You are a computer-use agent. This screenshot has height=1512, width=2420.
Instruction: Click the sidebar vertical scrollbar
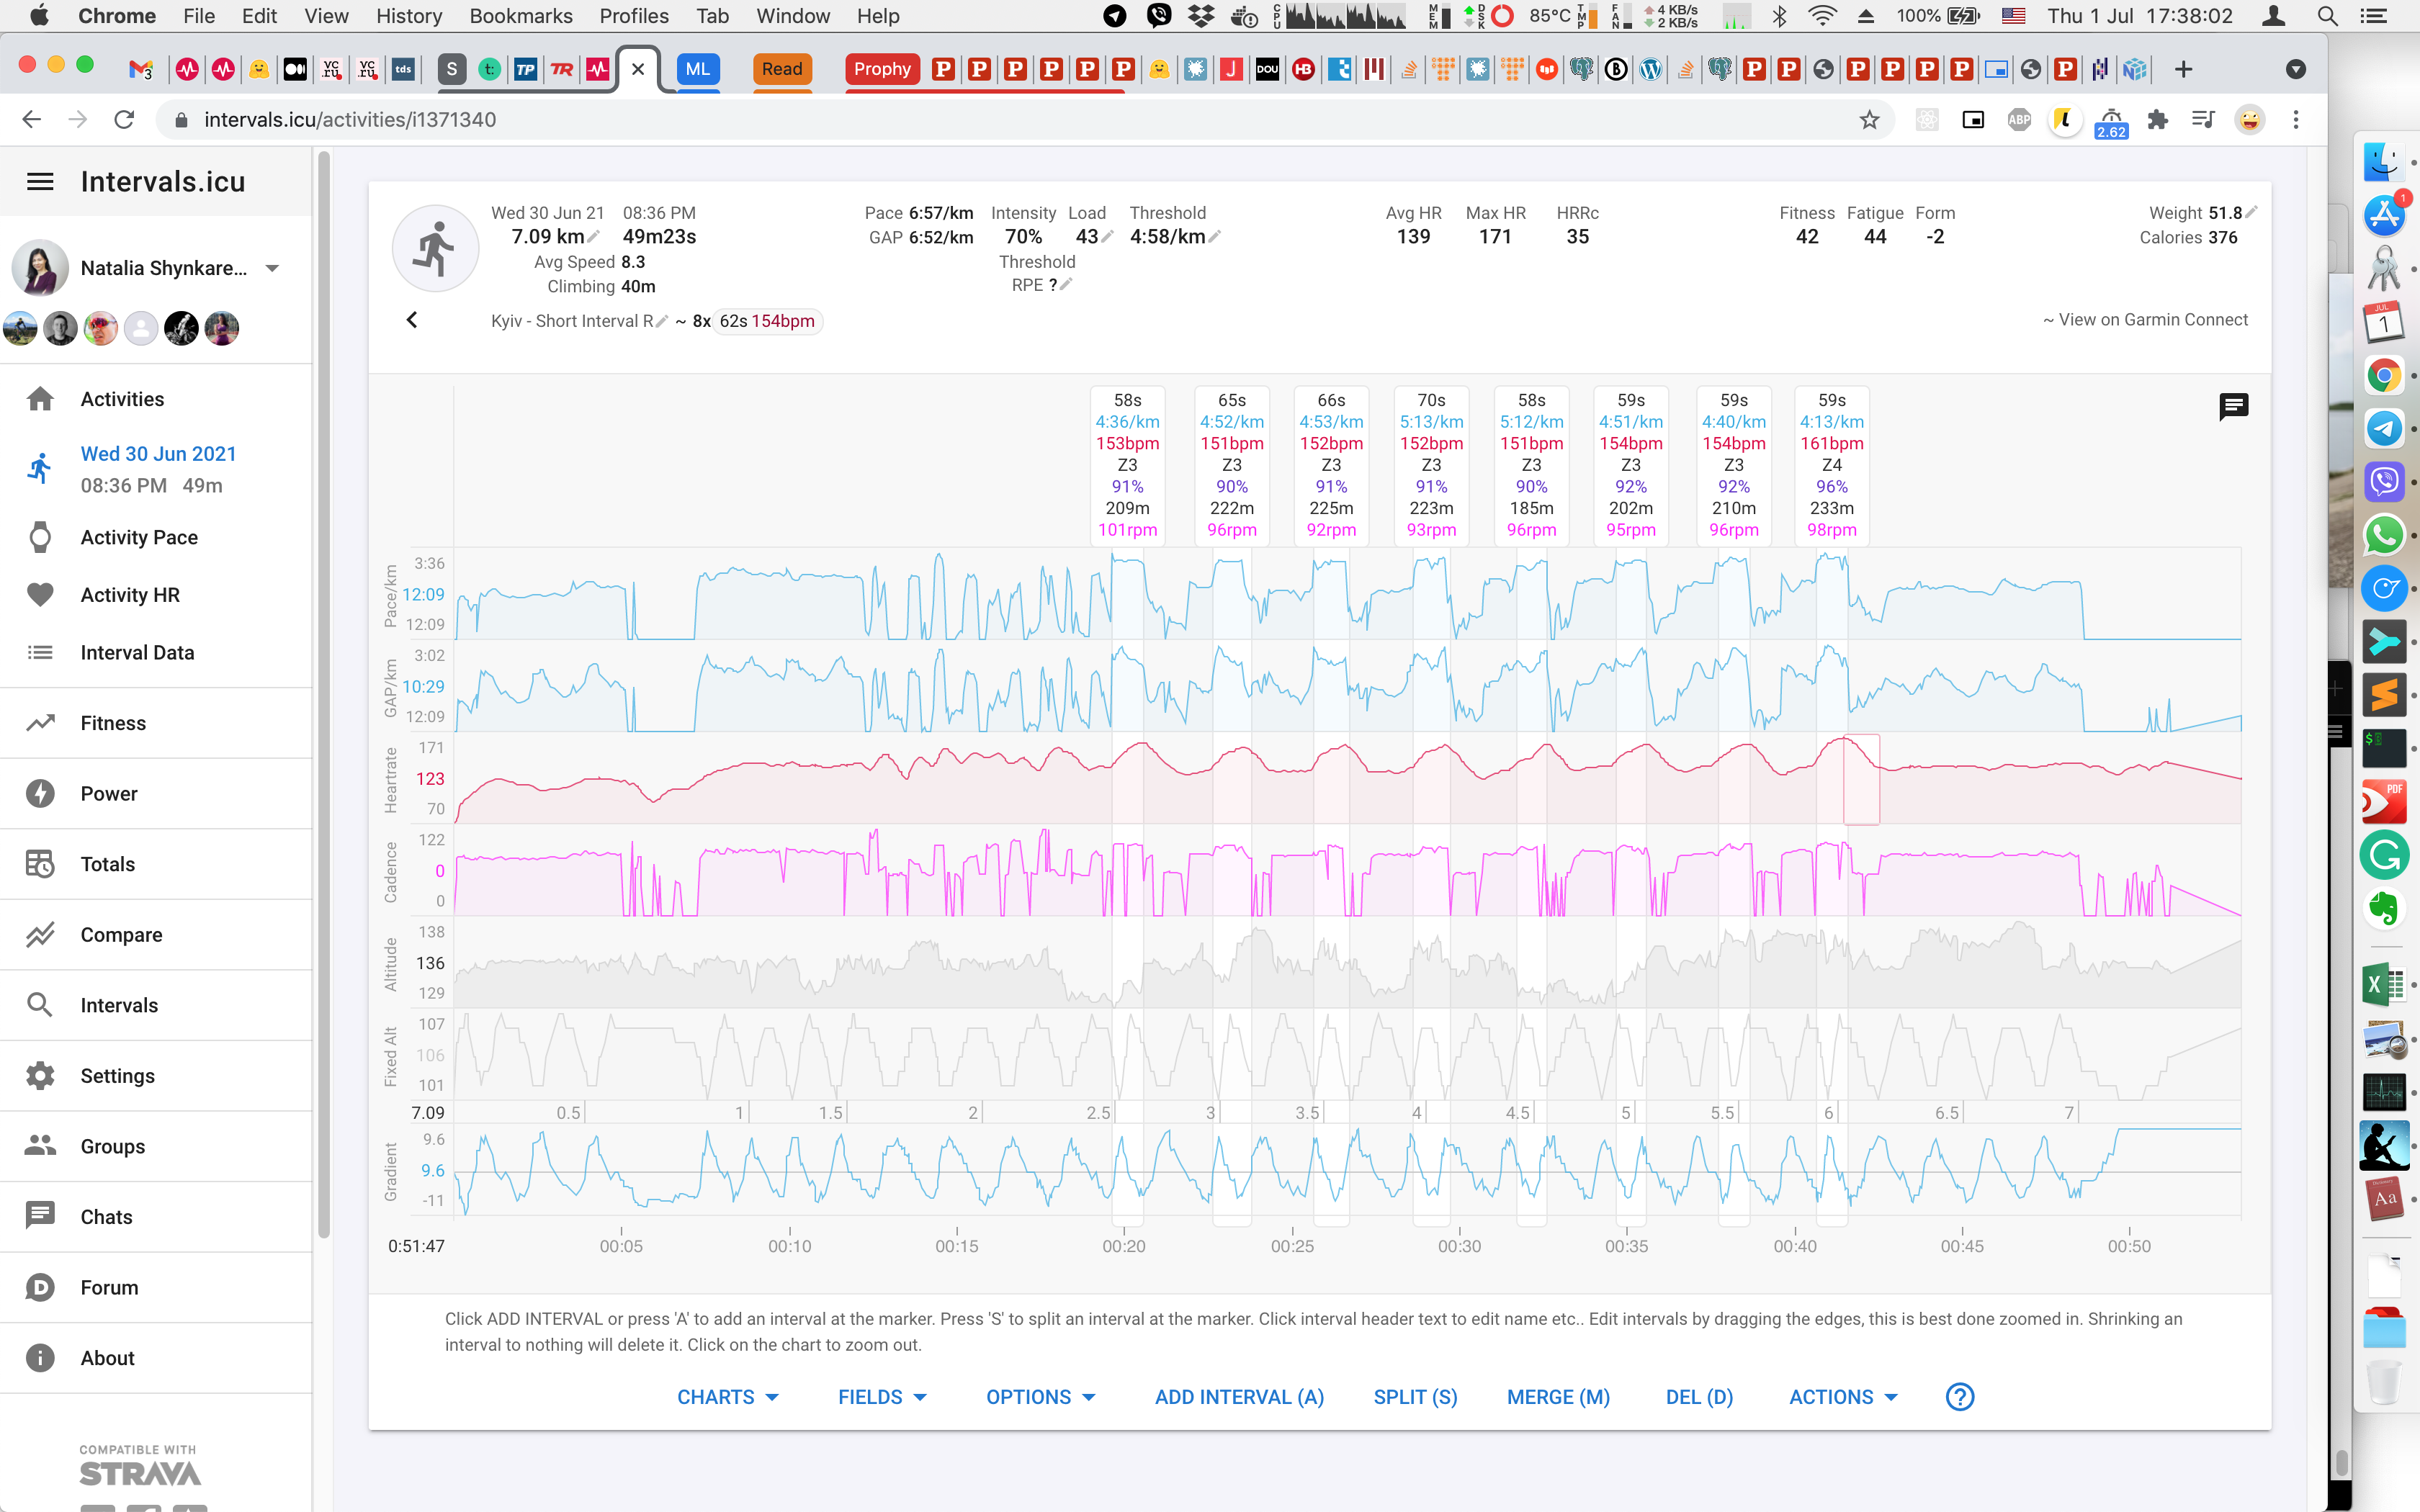(x=323, y=695)
